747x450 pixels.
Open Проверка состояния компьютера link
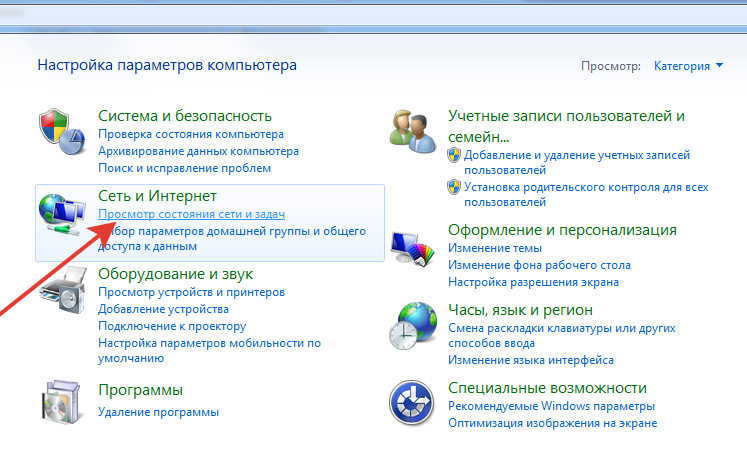[x=191, y=134]
